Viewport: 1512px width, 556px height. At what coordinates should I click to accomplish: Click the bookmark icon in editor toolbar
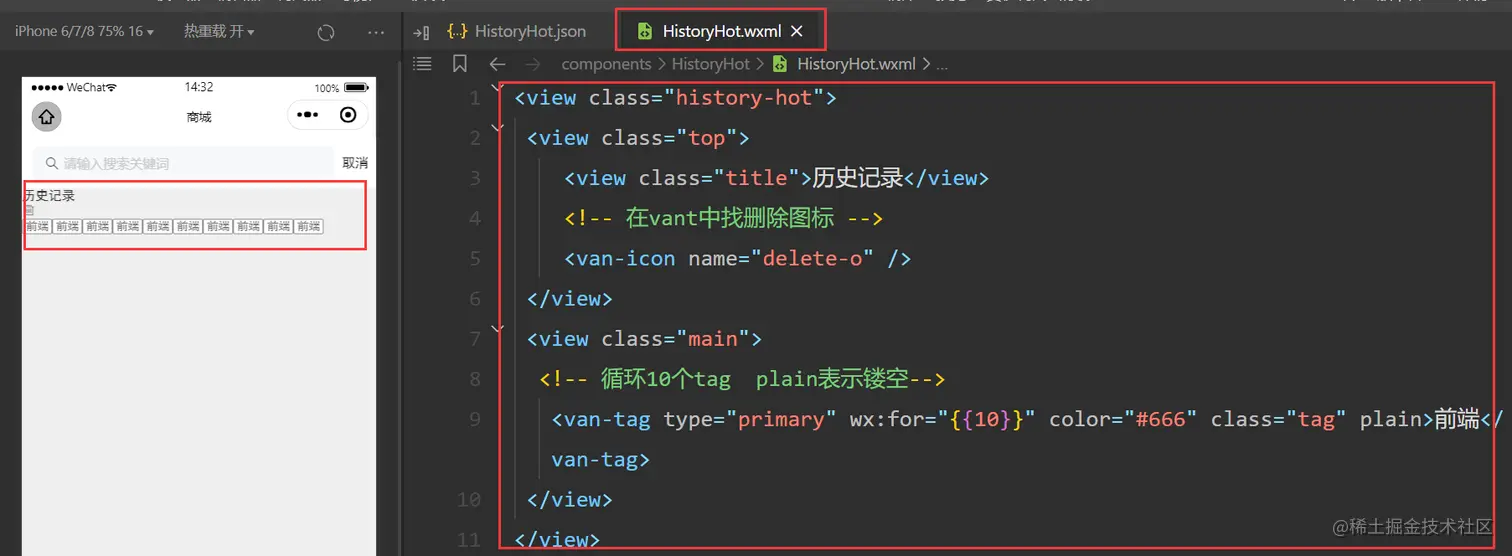(x=460, y=64)
